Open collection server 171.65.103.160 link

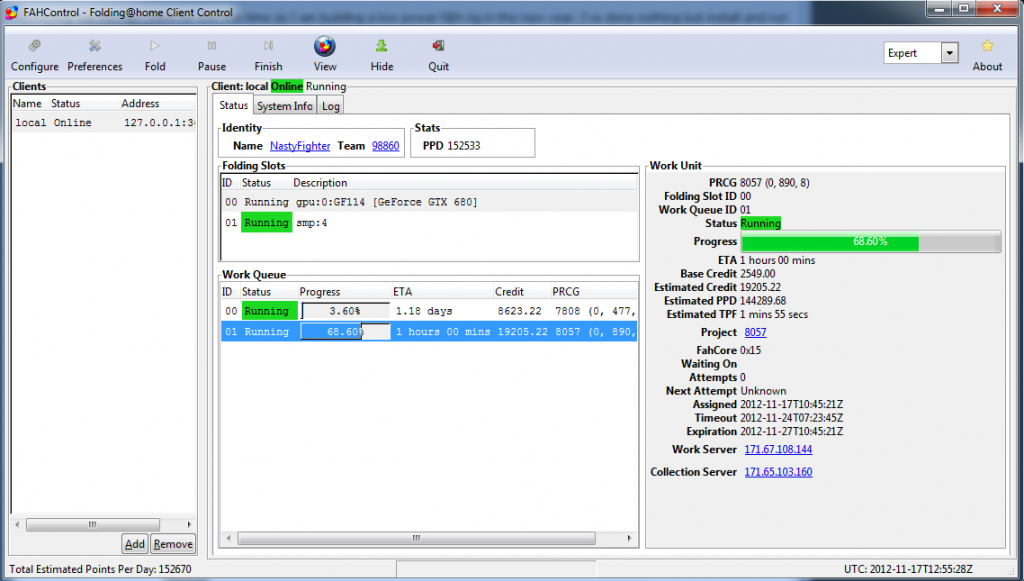coord(778,472)
